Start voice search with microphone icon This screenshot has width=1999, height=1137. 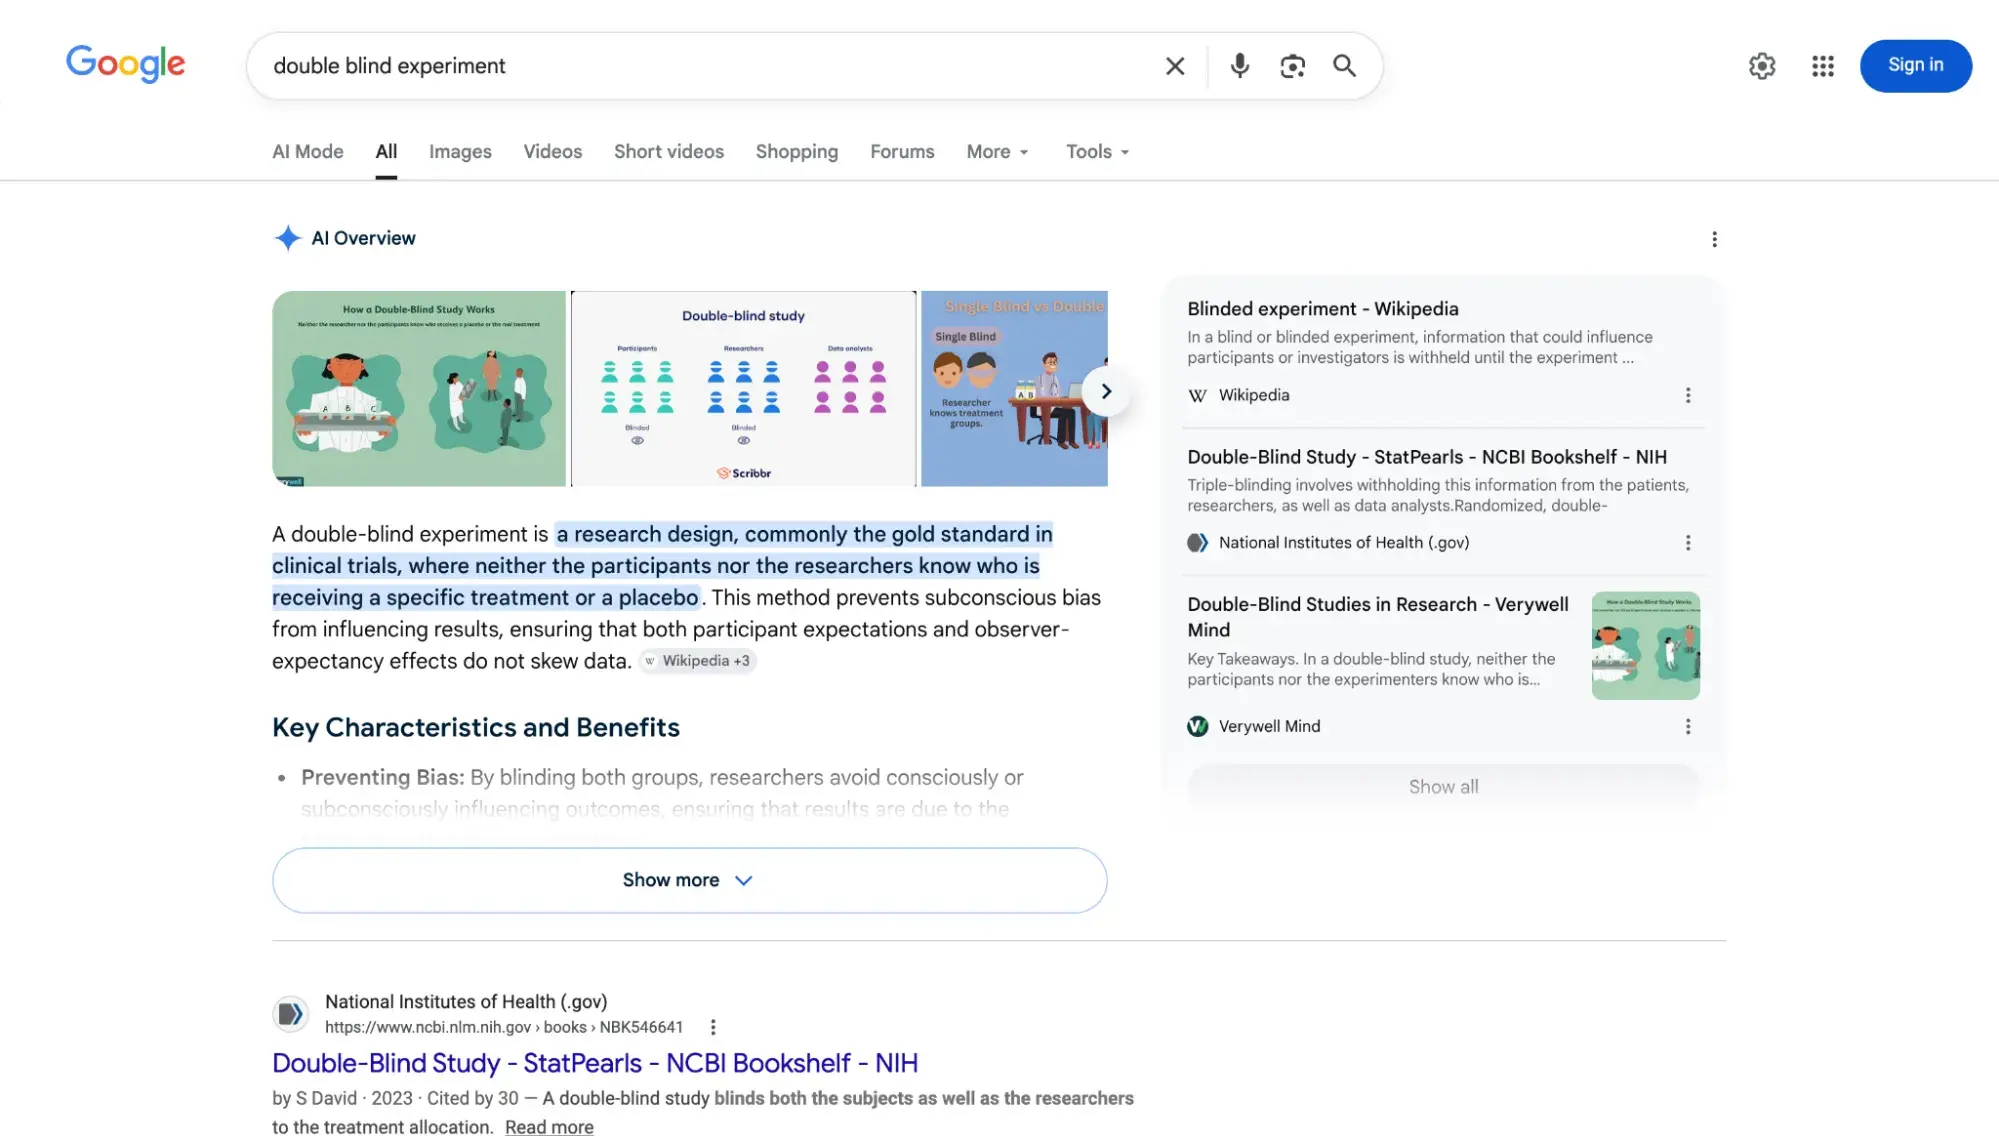[1239, 66]
